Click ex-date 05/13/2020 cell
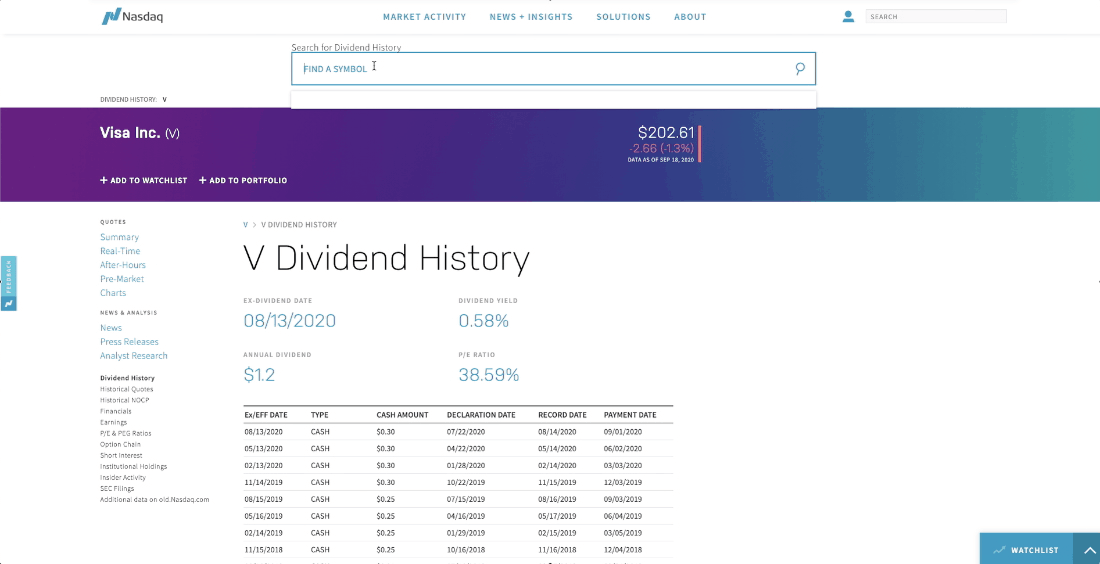Screen dimensions: 1100x564 [264, 449]
